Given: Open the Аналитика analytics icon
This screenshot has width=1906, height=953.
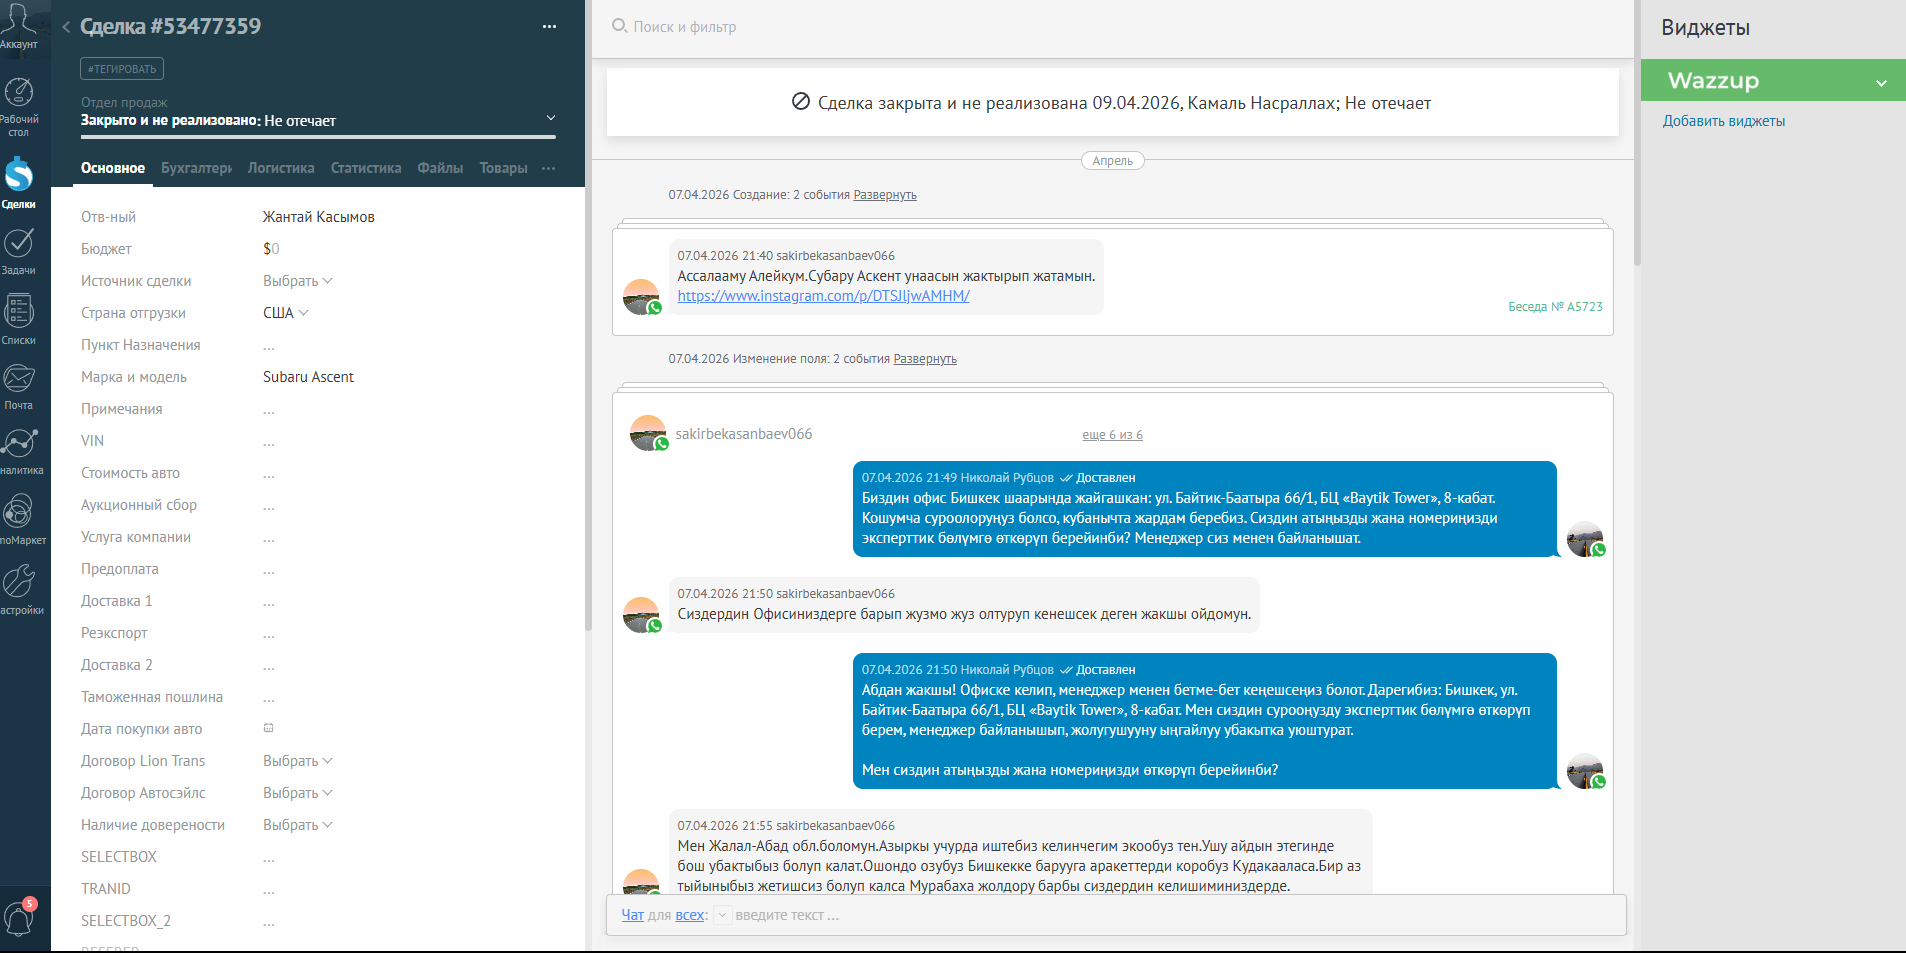Looking at the screenshot, I should click(19, 452).
